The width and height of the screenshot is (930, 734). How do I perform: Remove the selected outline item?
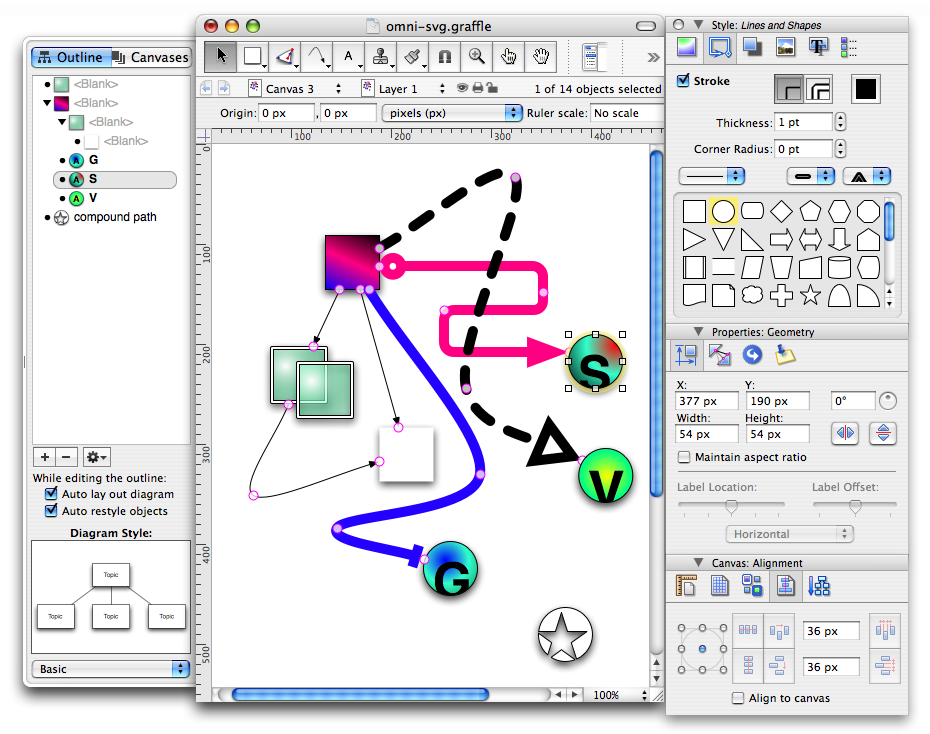coord(66,457)
